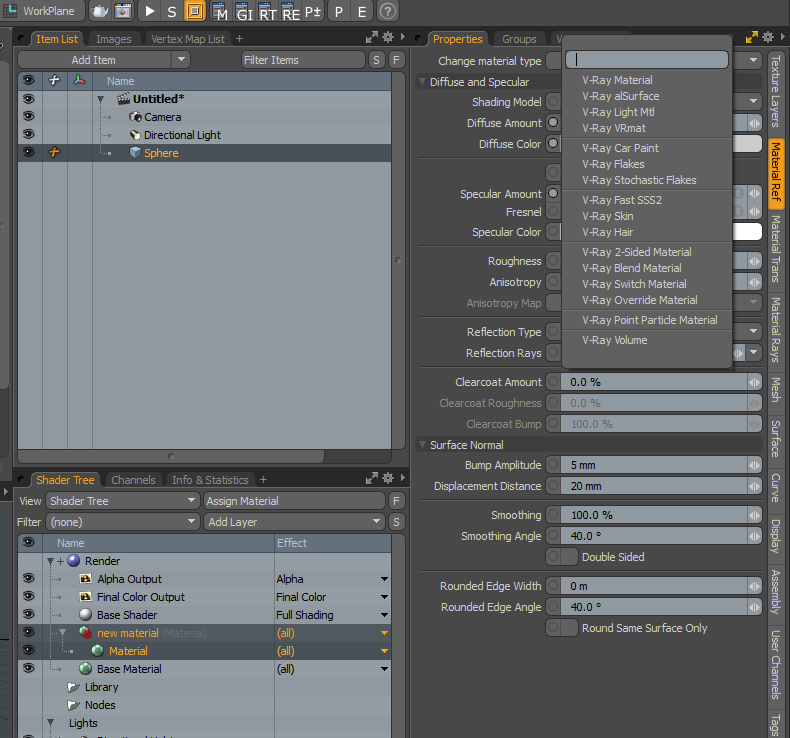790x738 pixels.
Task: Collapse the Surface Normal section
Action: 422,445
